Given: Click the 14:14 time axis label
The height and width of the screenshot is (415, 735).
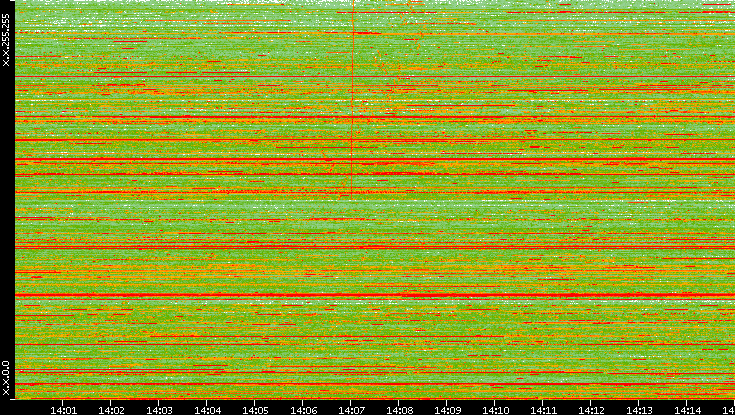Looking at the screenshot, I should [x=687, y=410].
